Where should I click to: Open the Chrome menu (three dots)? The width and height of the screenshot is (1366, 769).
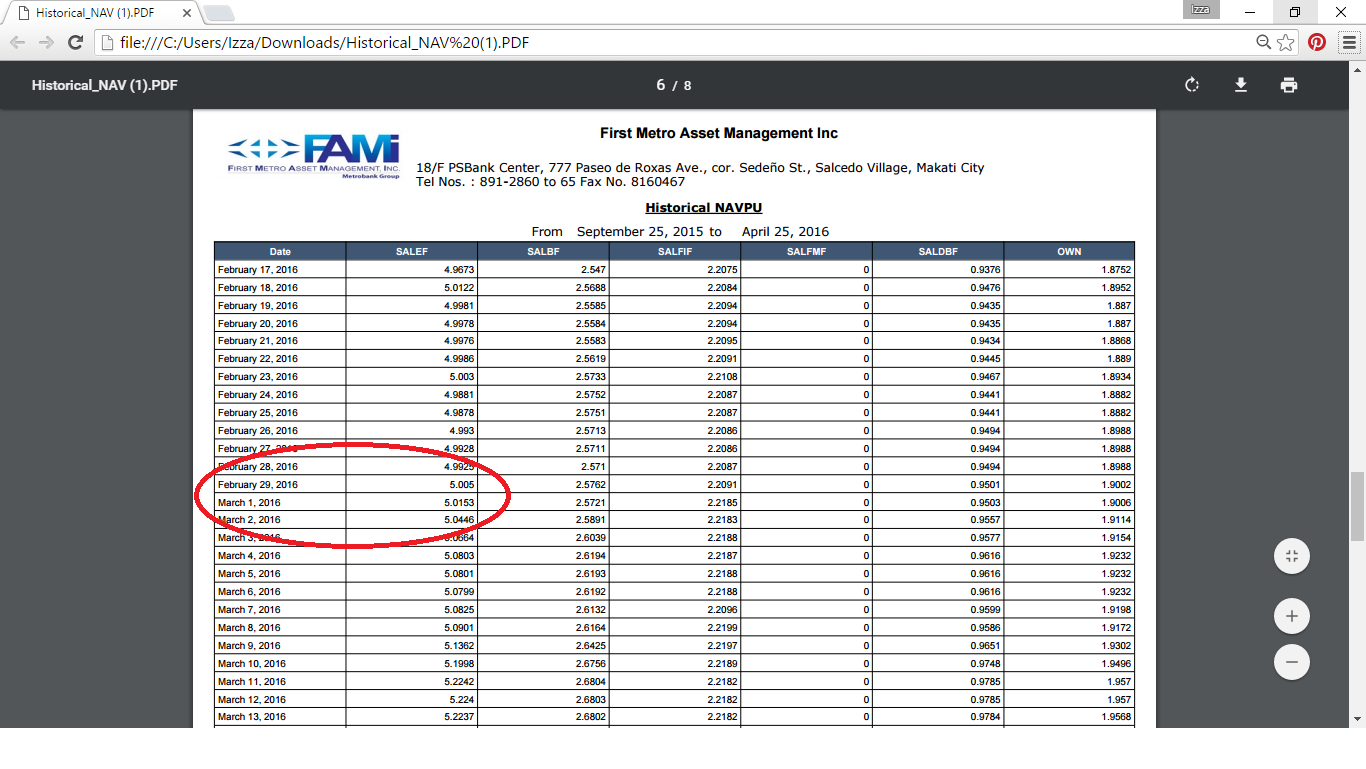[x=1347, y=42]
